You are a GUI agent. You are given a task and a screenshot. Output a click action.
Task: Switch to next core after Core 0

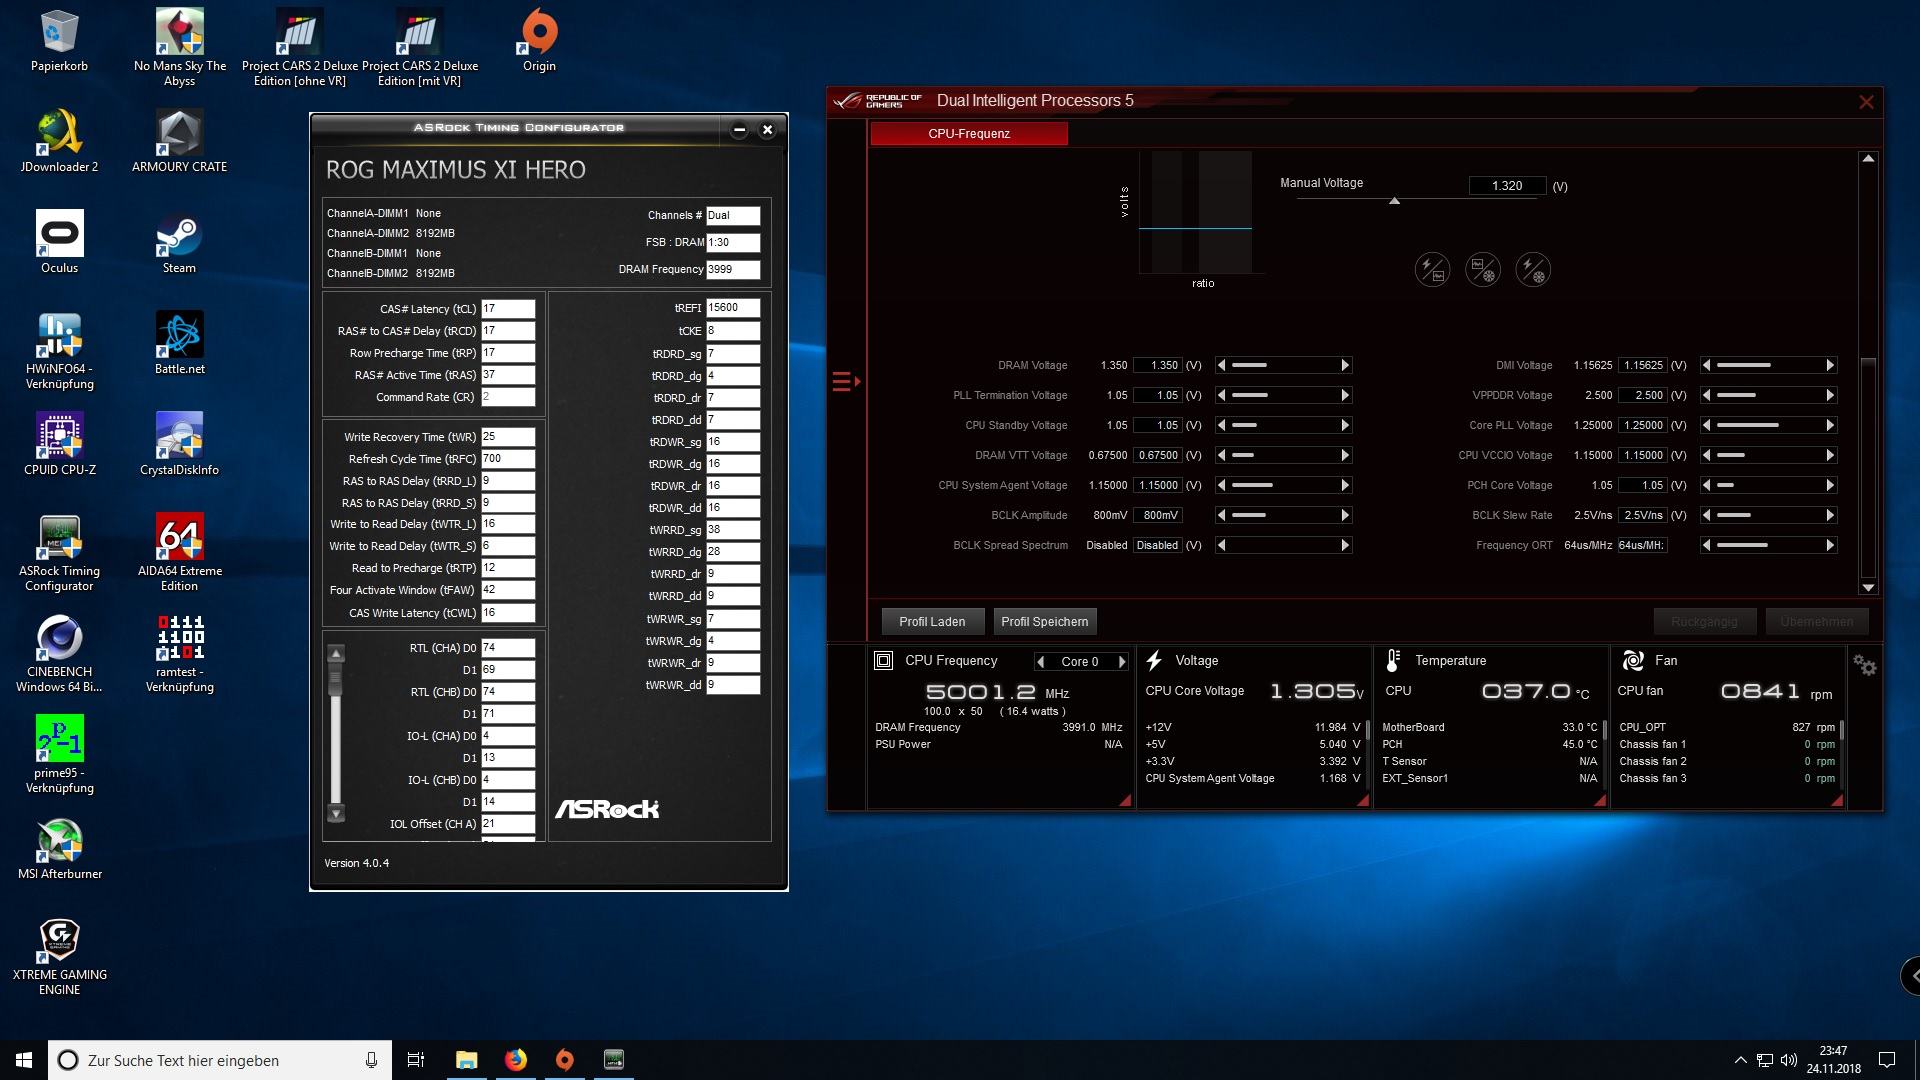pyautogui.click(x=1121, y=661)
